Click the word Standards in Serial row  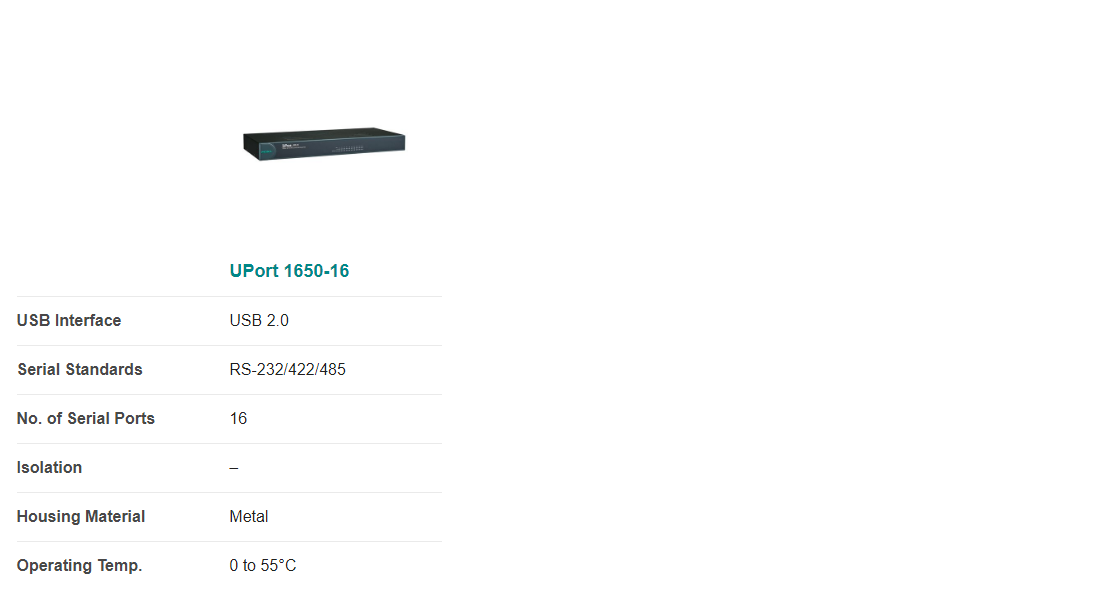pyautogui.click(x=104, y=369)
